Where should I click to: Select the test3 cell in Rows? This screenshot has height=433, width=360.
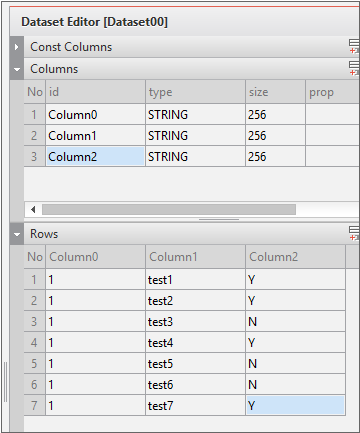click(x=195, y=322)
